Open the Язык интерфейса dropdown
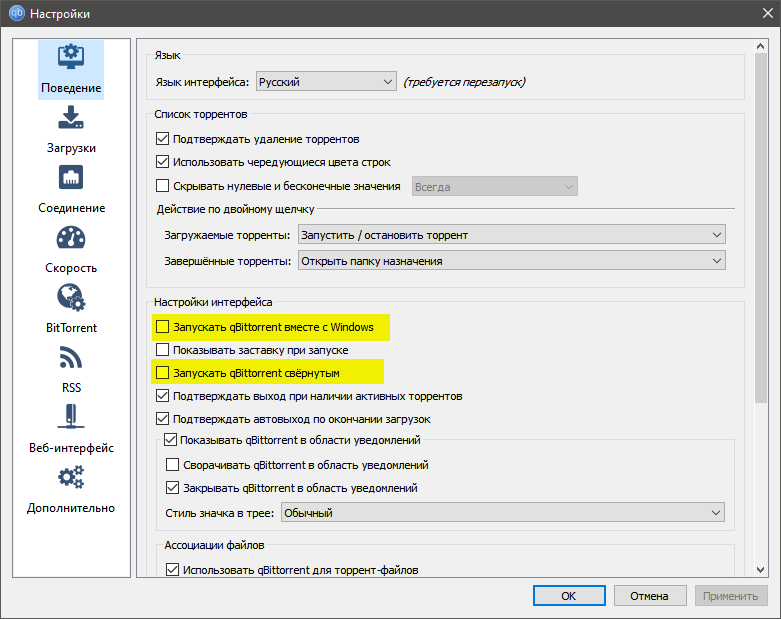Viewport: 781px width, 619px height. (x=326, y=82)
